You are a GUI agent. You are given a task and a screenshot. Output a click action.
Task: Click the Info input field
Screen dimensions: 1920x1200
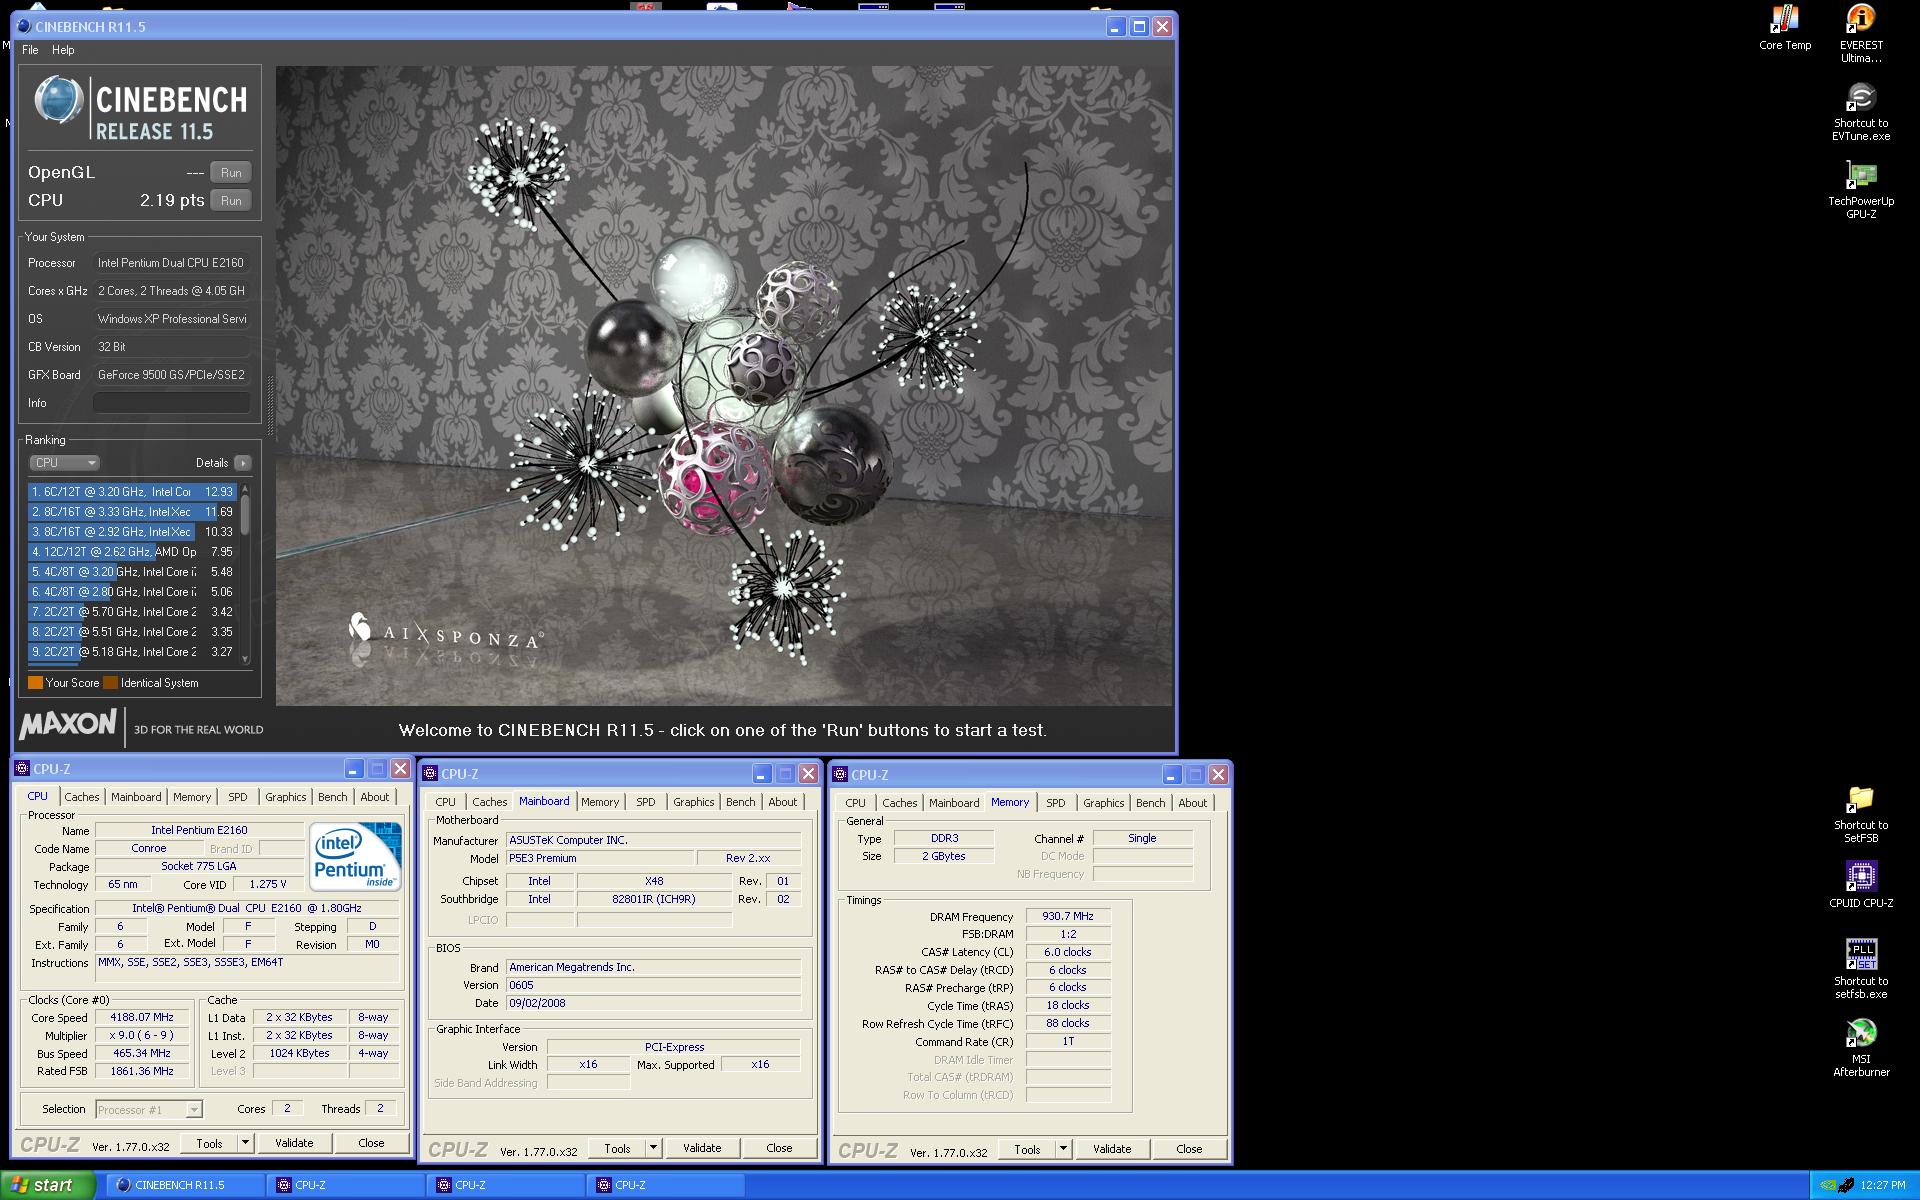point(171,403)
